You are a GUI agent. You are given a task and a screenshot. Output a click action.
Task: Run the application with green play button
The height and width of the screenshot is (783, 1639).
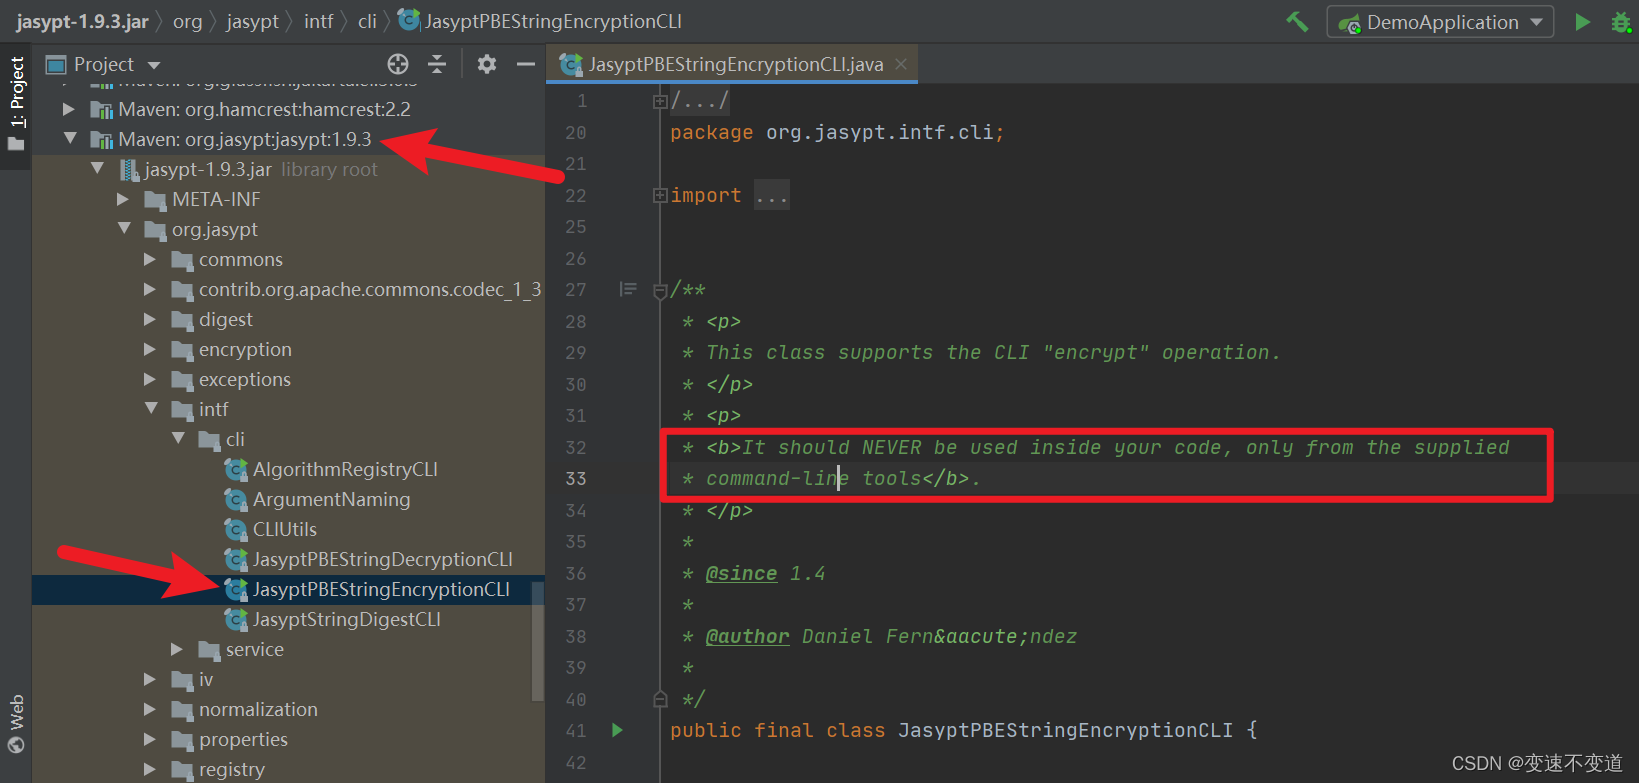(x=1582, y=22)
